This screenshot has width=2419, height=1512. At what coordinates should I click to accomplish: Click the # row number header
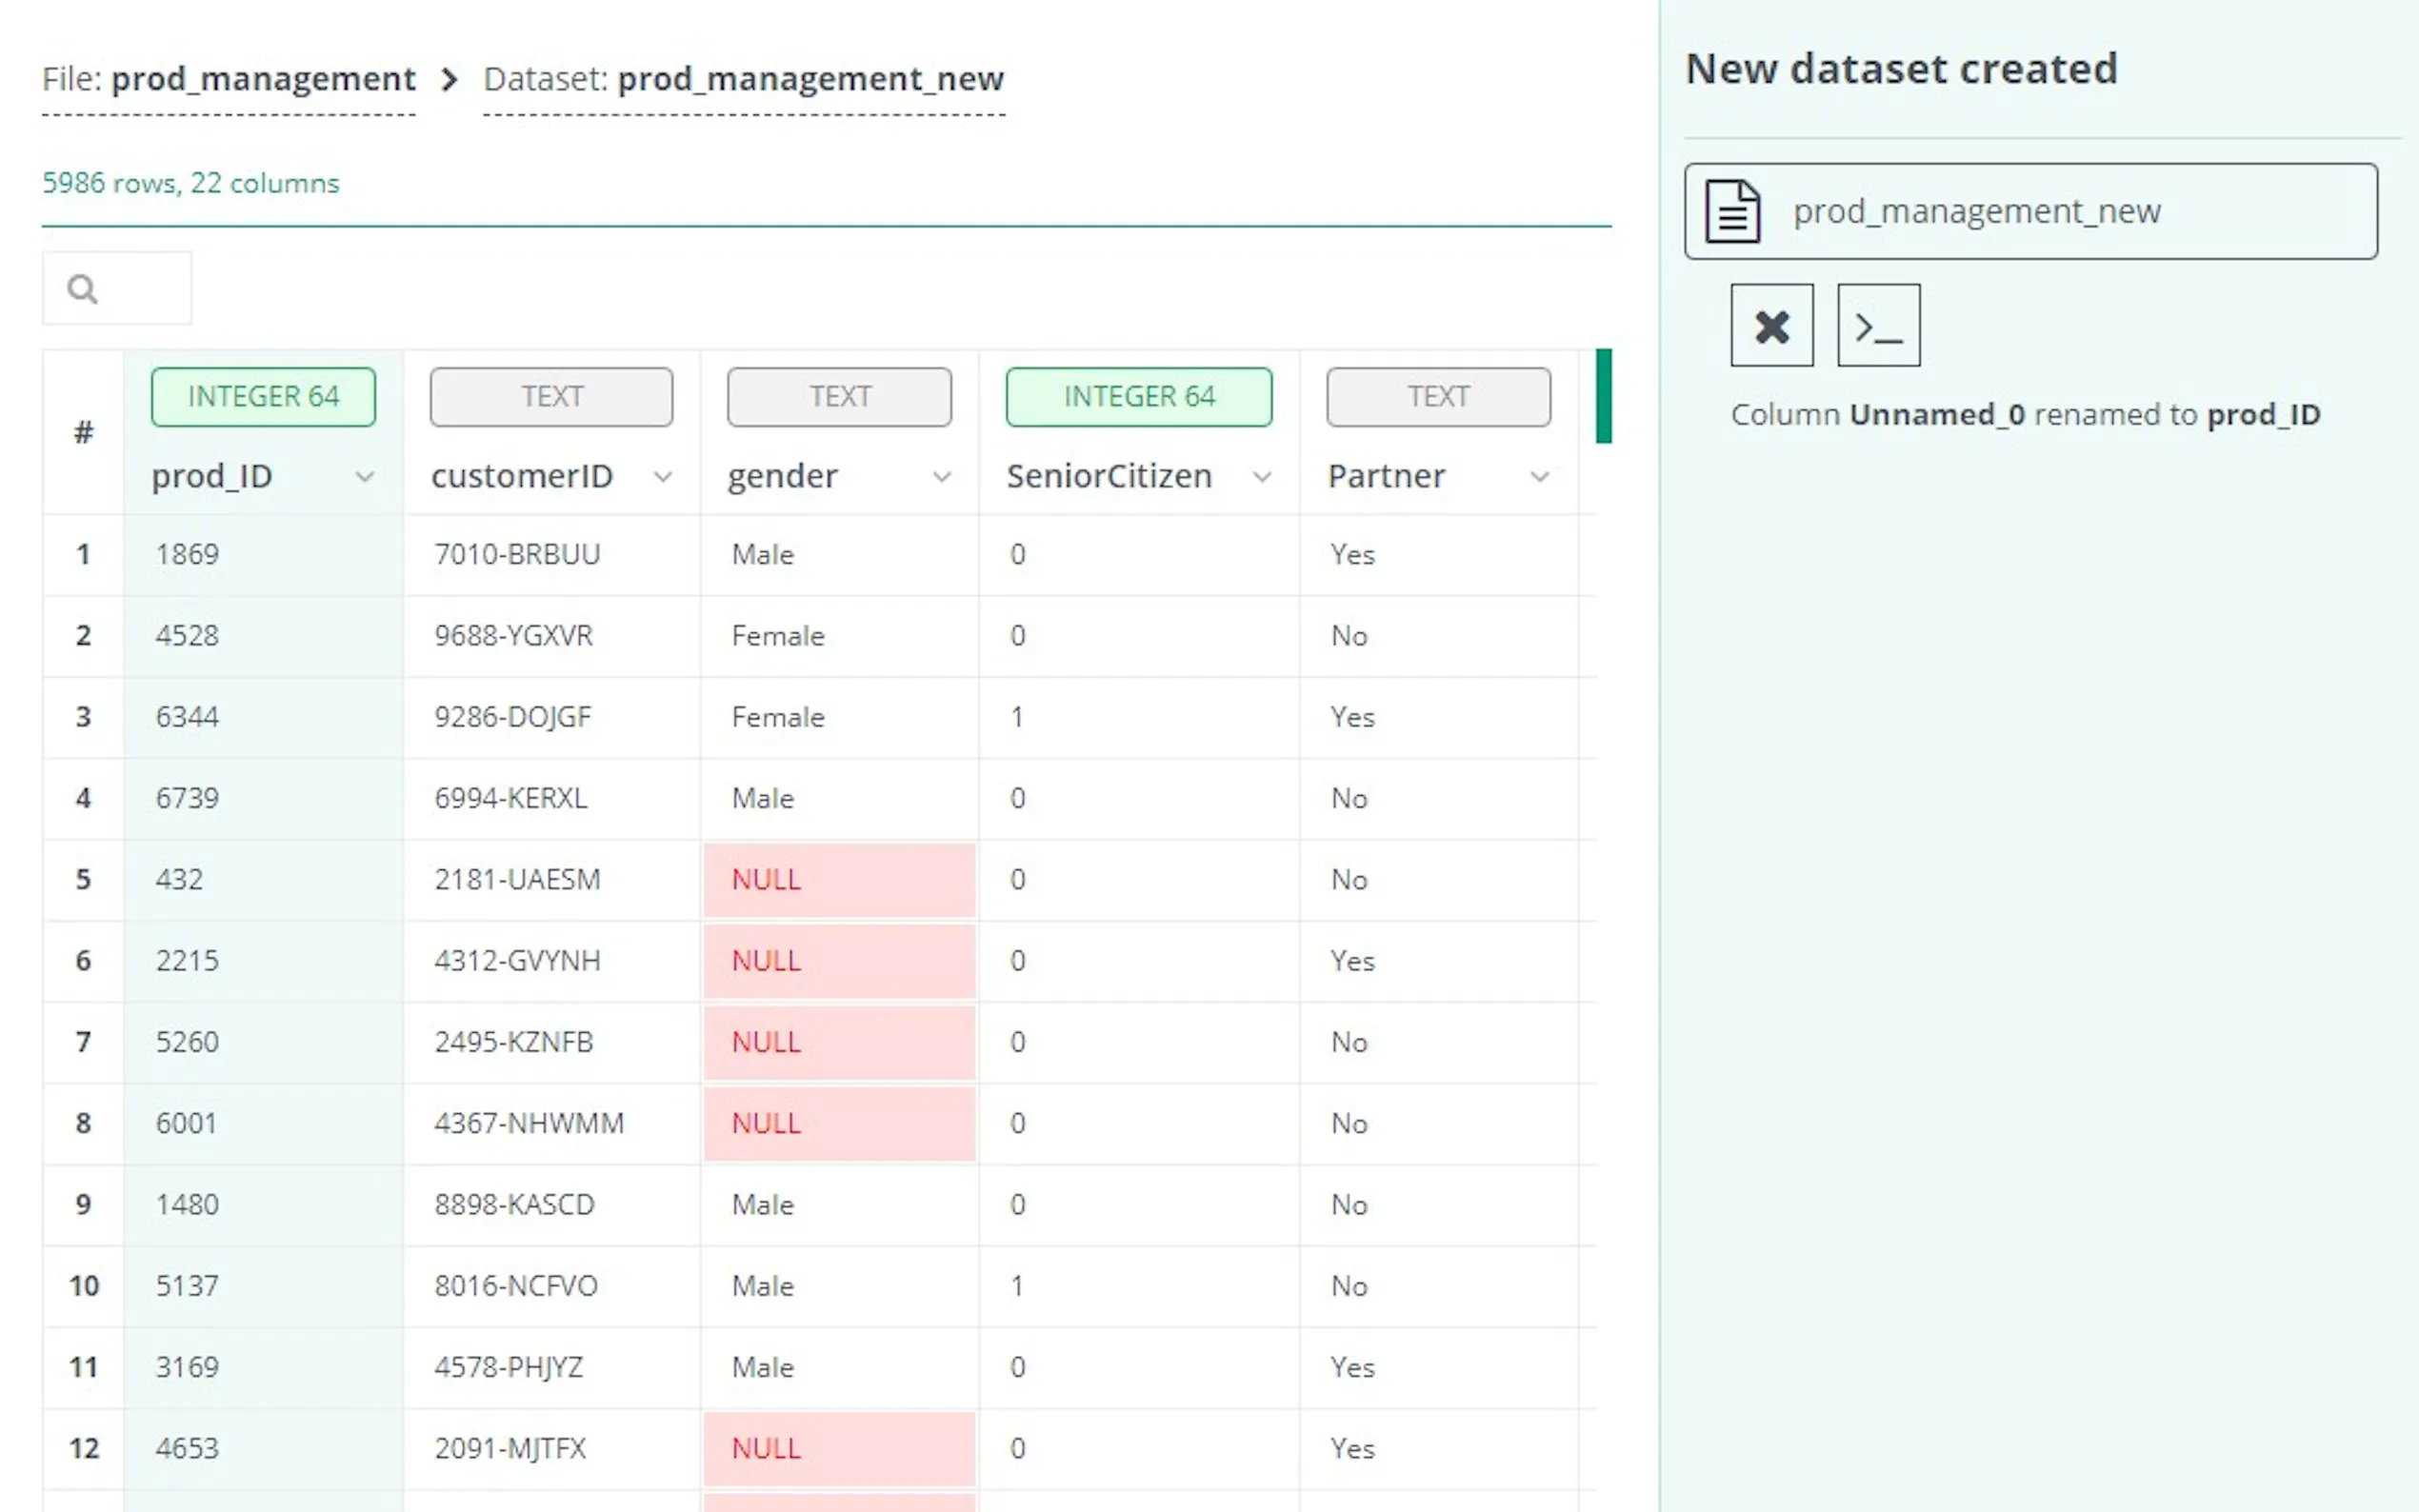83,432
